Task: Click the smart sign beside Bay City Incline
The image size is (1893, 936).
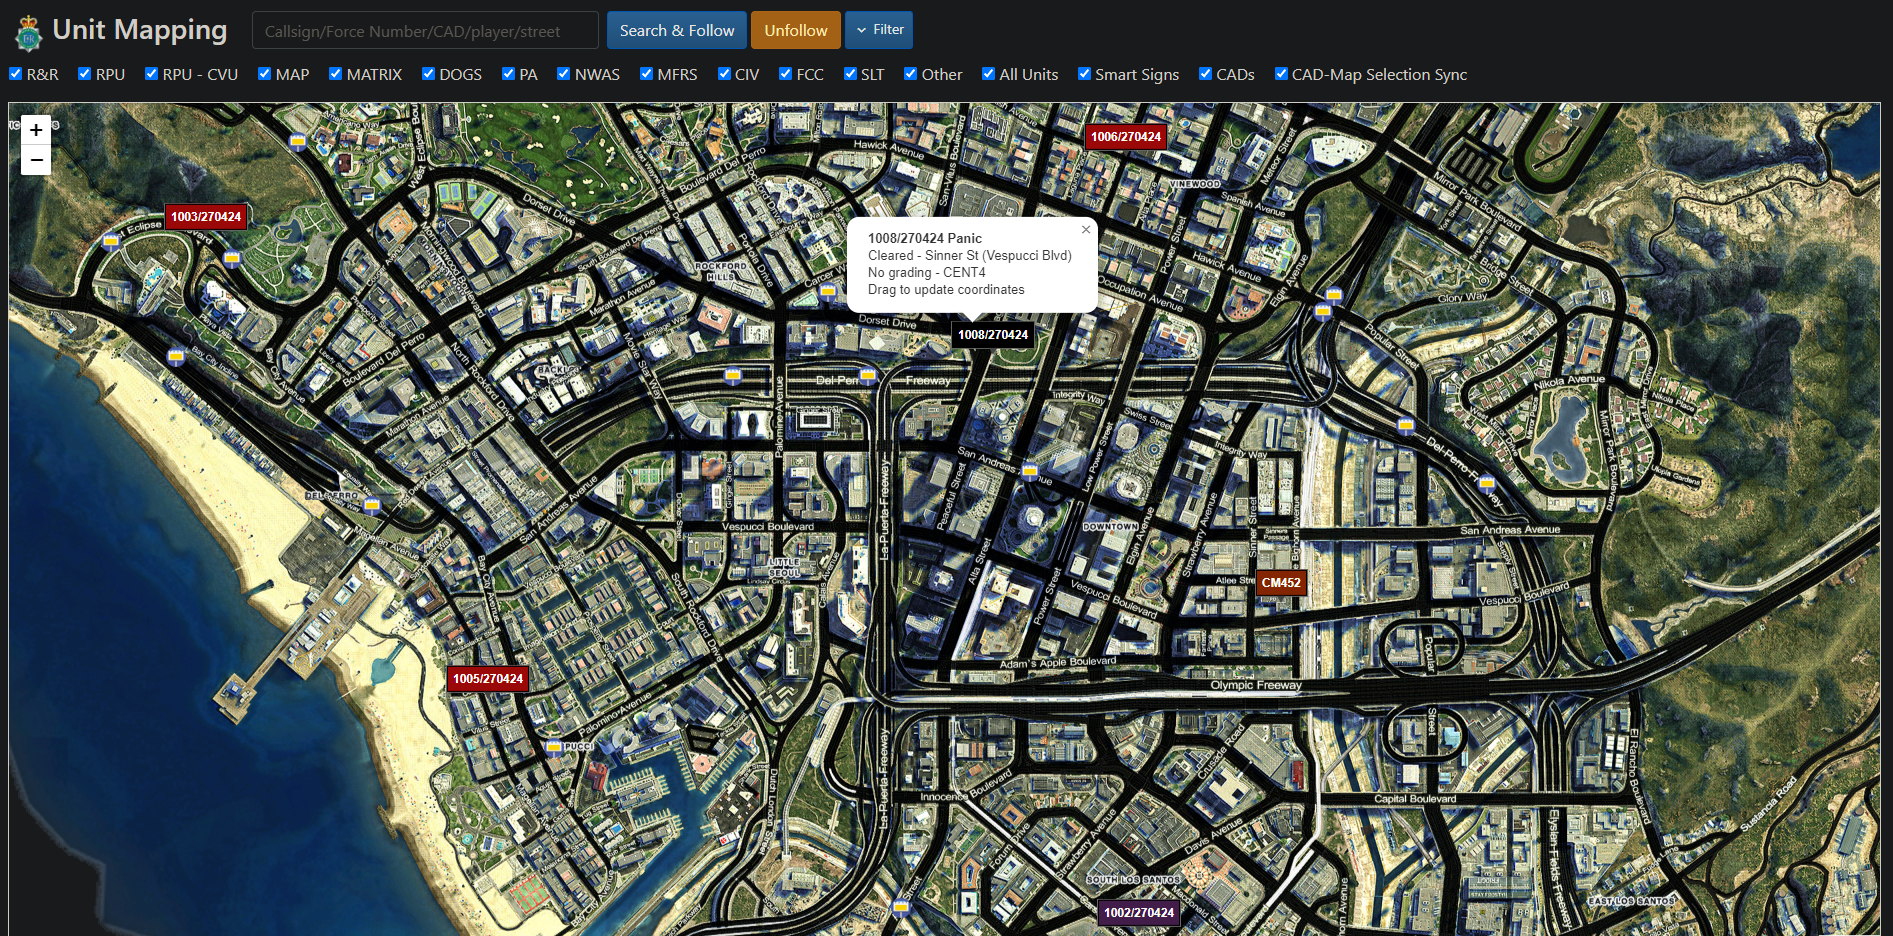Action: point(176,356)
